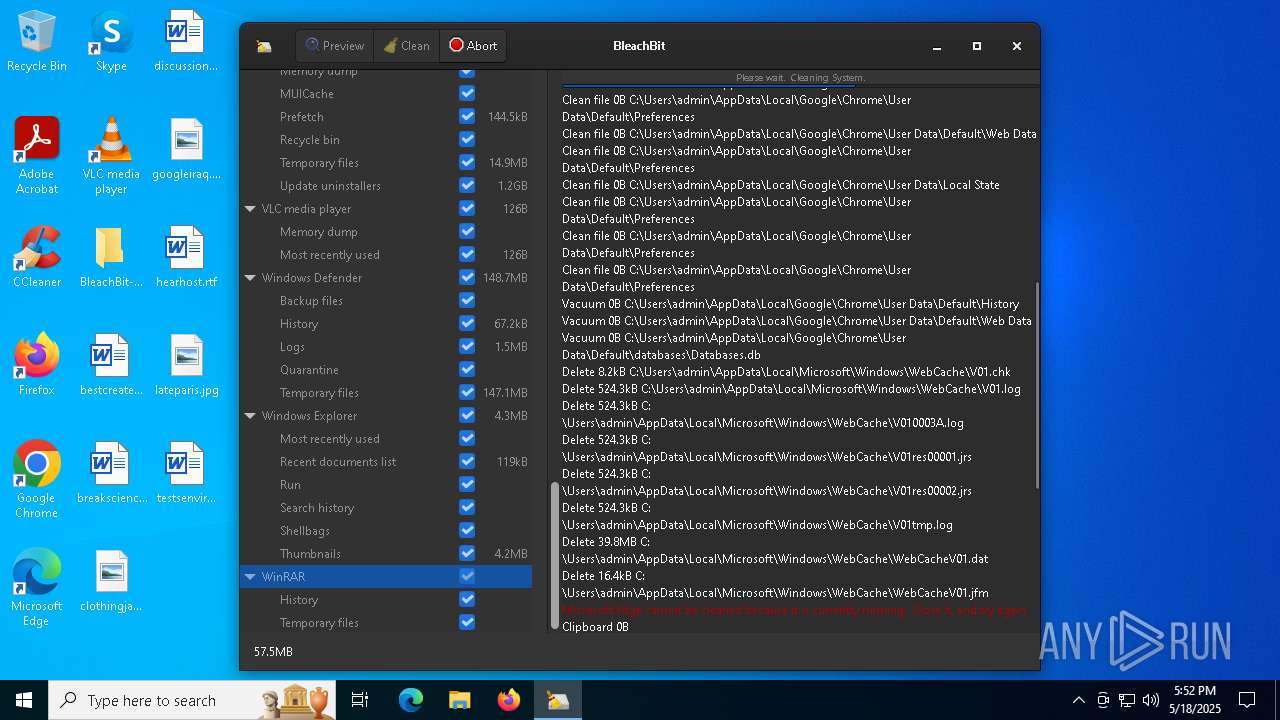Click the red Microsoft Edge error message

click(x=795, y=610)
